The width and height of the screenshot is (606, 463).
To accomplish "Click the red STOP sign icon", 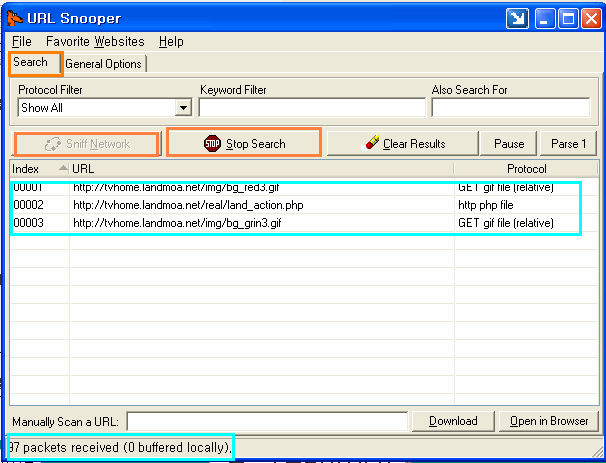I will (212, 144).
